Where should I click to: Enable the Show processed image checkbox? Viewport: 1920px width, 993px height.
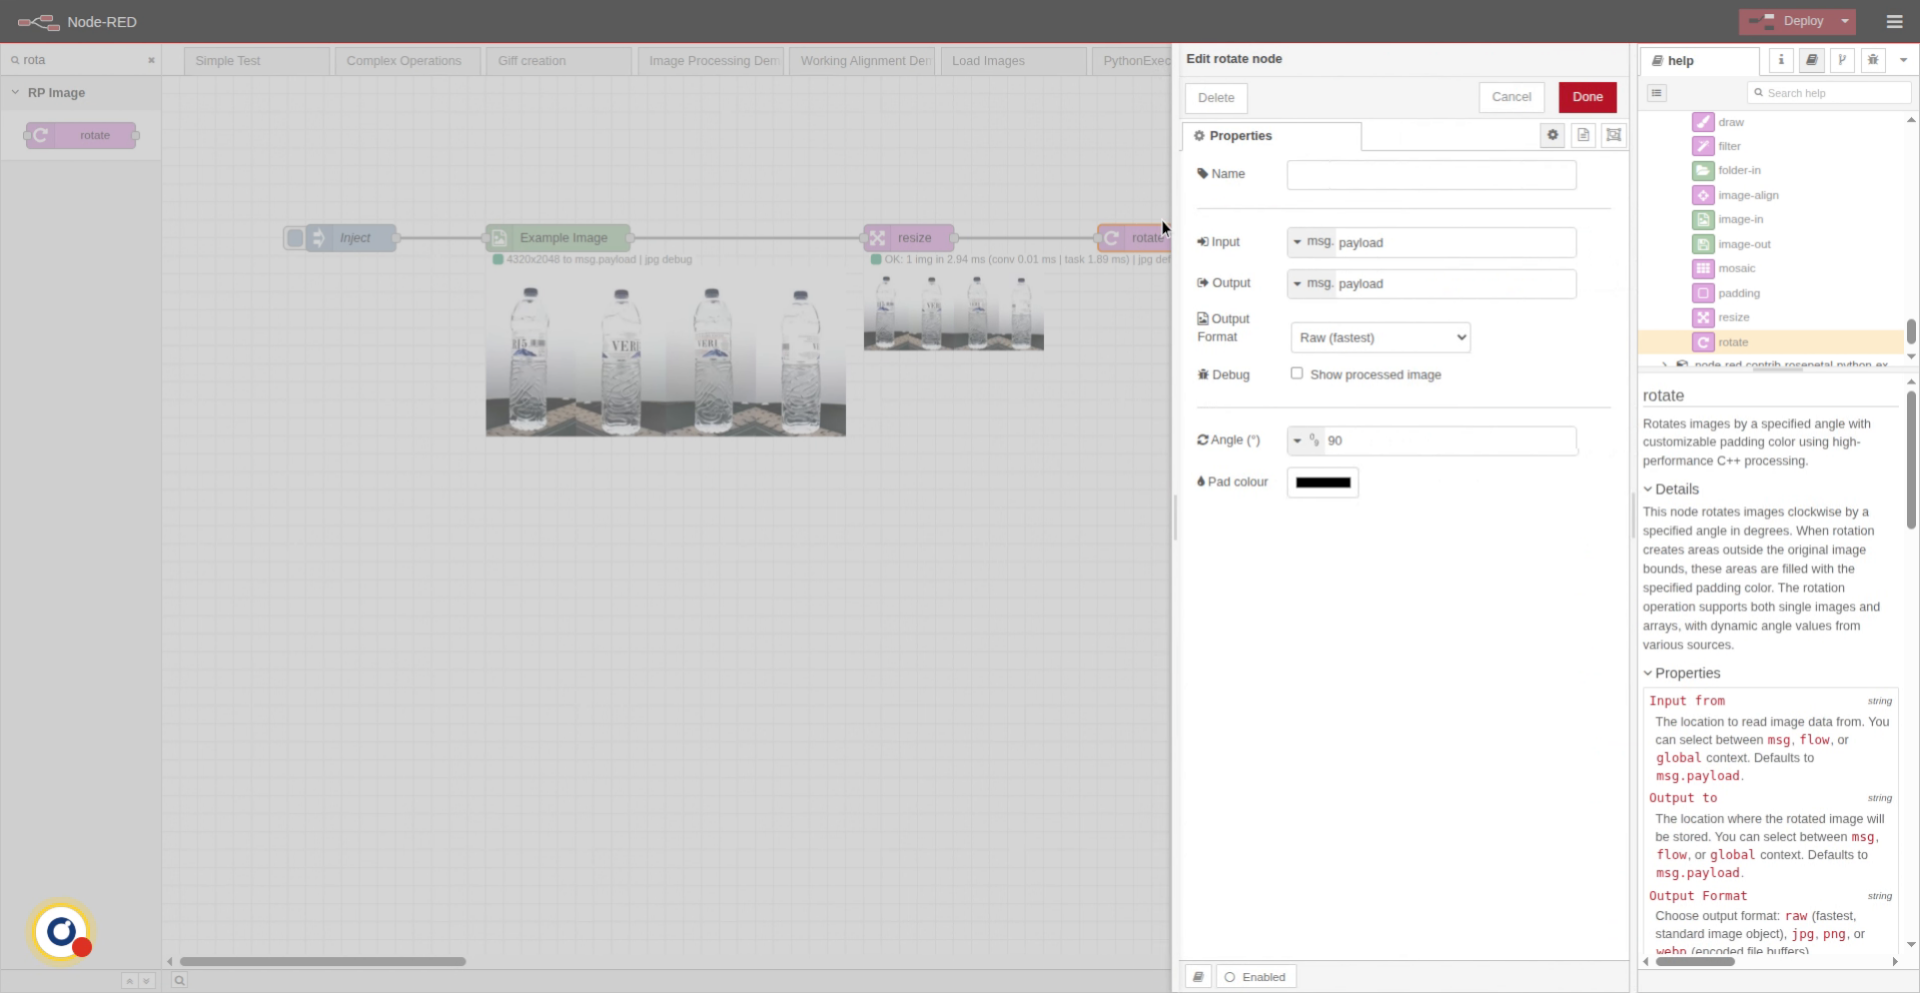[x=1296, y=373]
